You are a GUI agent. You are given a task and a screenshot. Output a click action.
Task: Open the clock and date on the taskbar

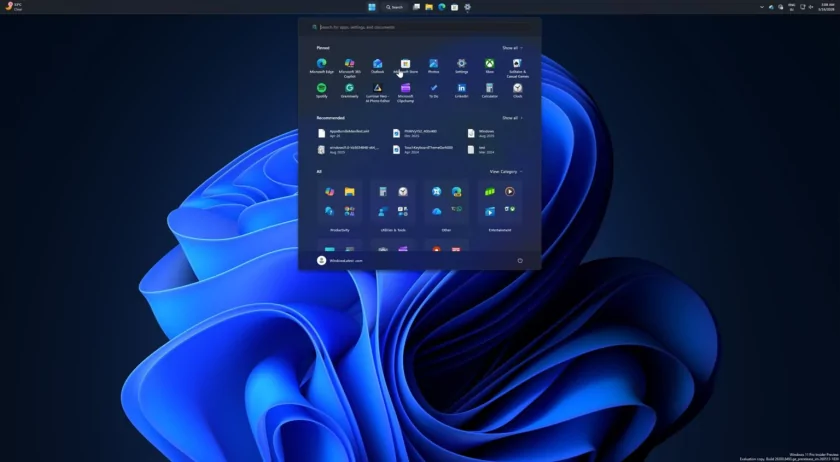[828, 7]
